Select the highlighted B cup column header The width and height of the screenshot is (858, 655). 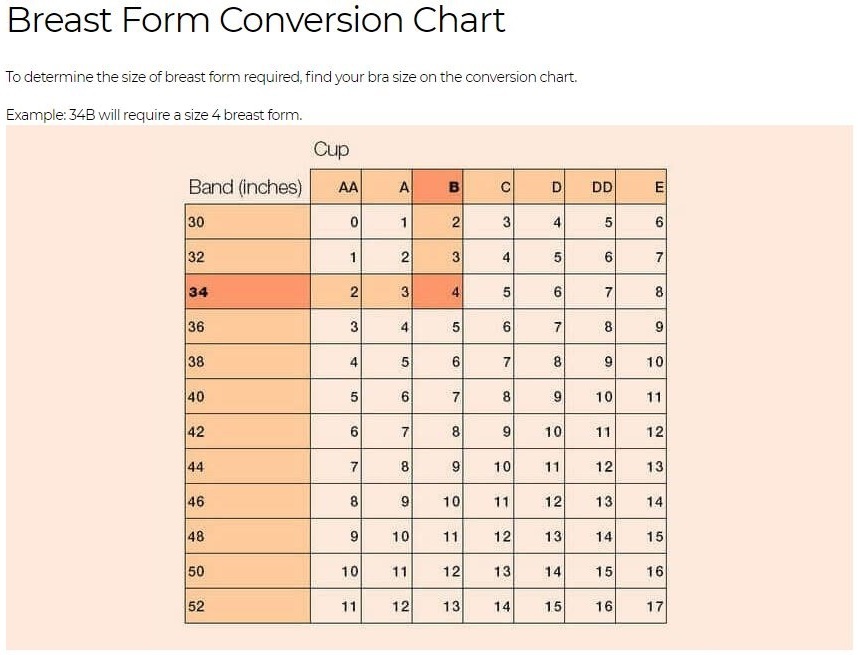pos(438,187)
